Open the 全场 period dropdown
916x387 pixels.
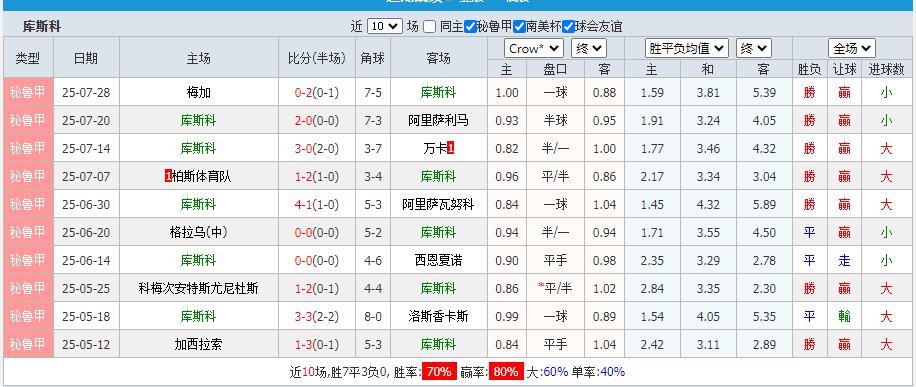tap(852, 49)
